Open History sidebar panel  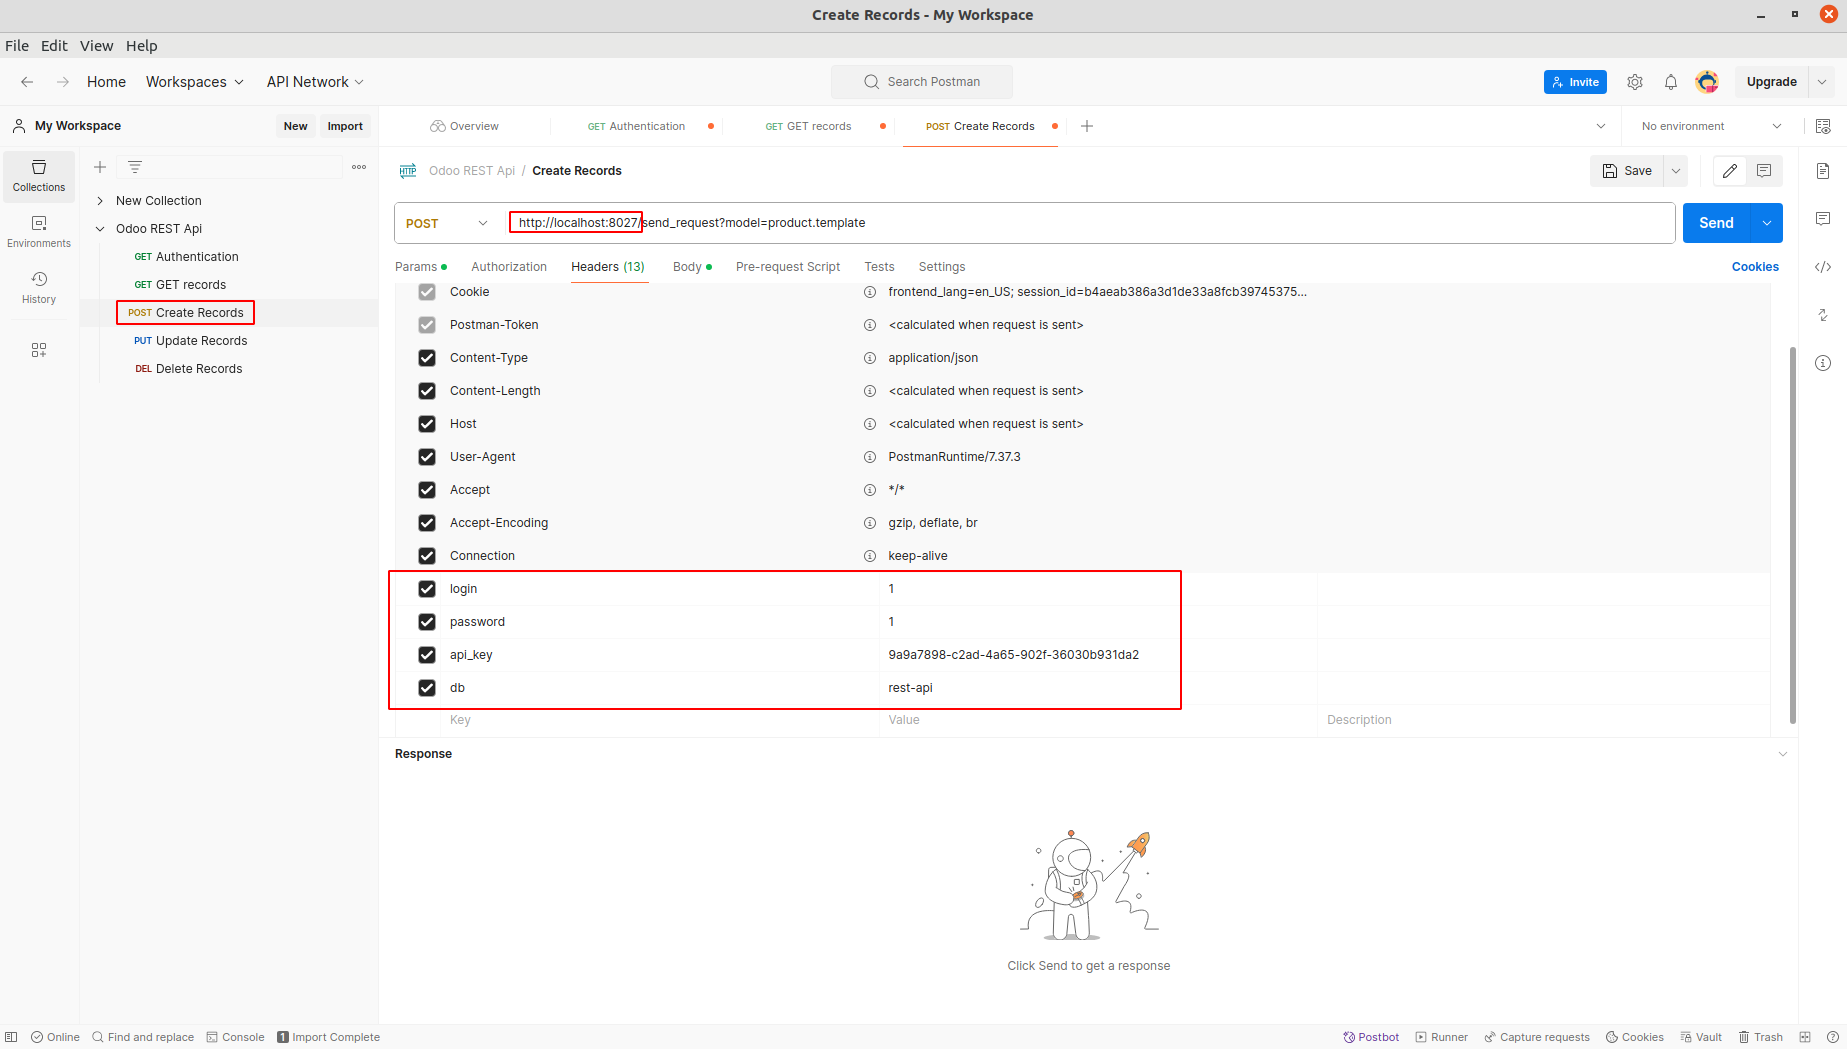click(39, 288)
